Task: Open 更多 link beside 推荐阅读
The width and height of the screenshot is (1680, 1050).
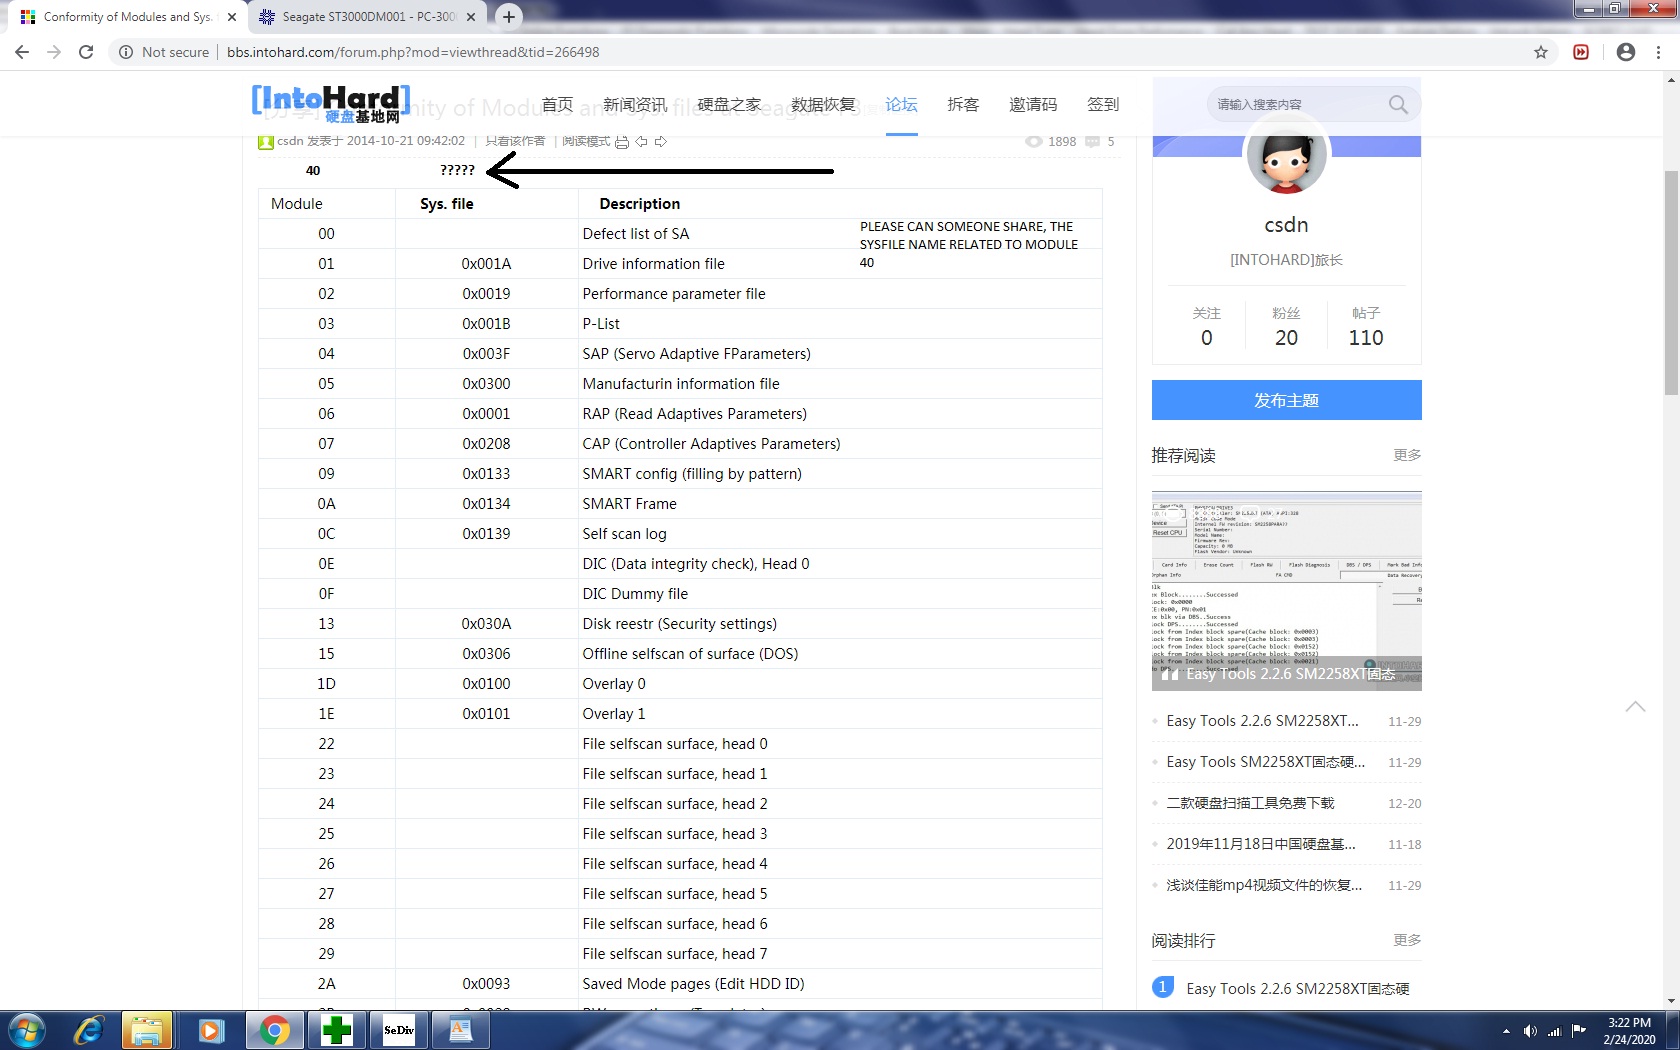Action: [x=1407, y=455]
